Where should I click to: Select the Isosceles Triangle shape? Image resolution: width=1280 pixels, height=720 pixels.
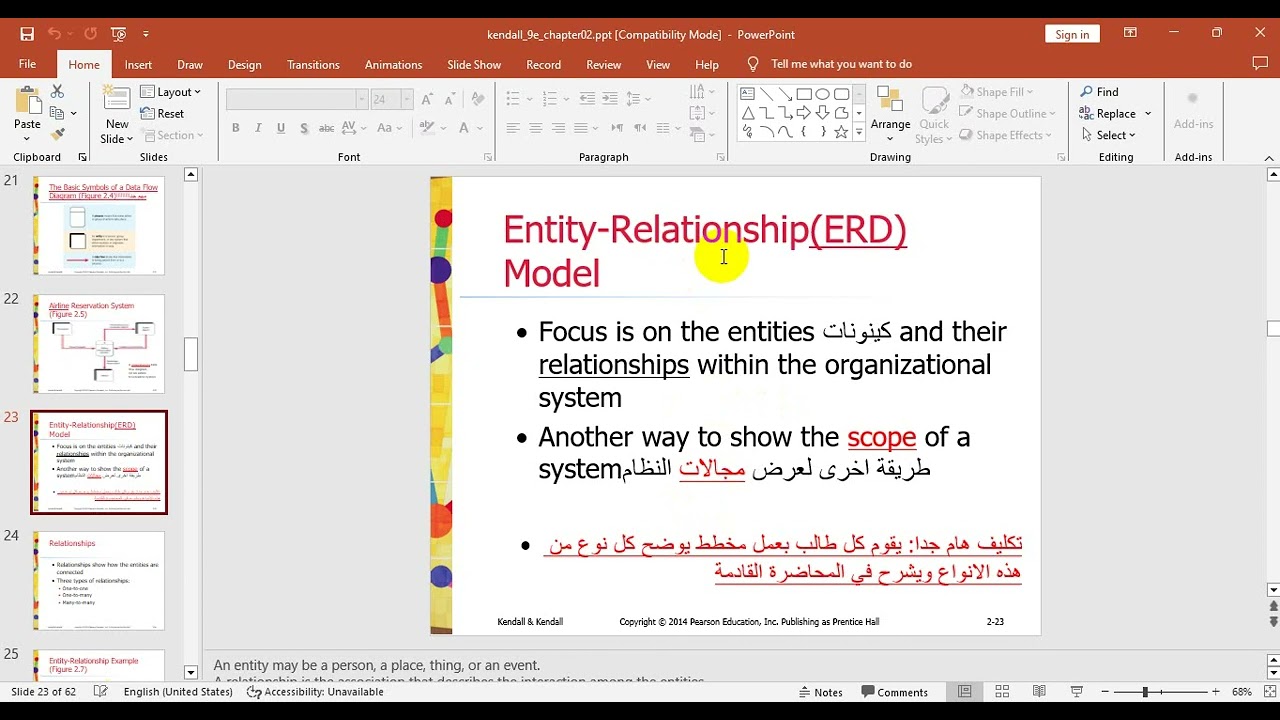point(747,113)
